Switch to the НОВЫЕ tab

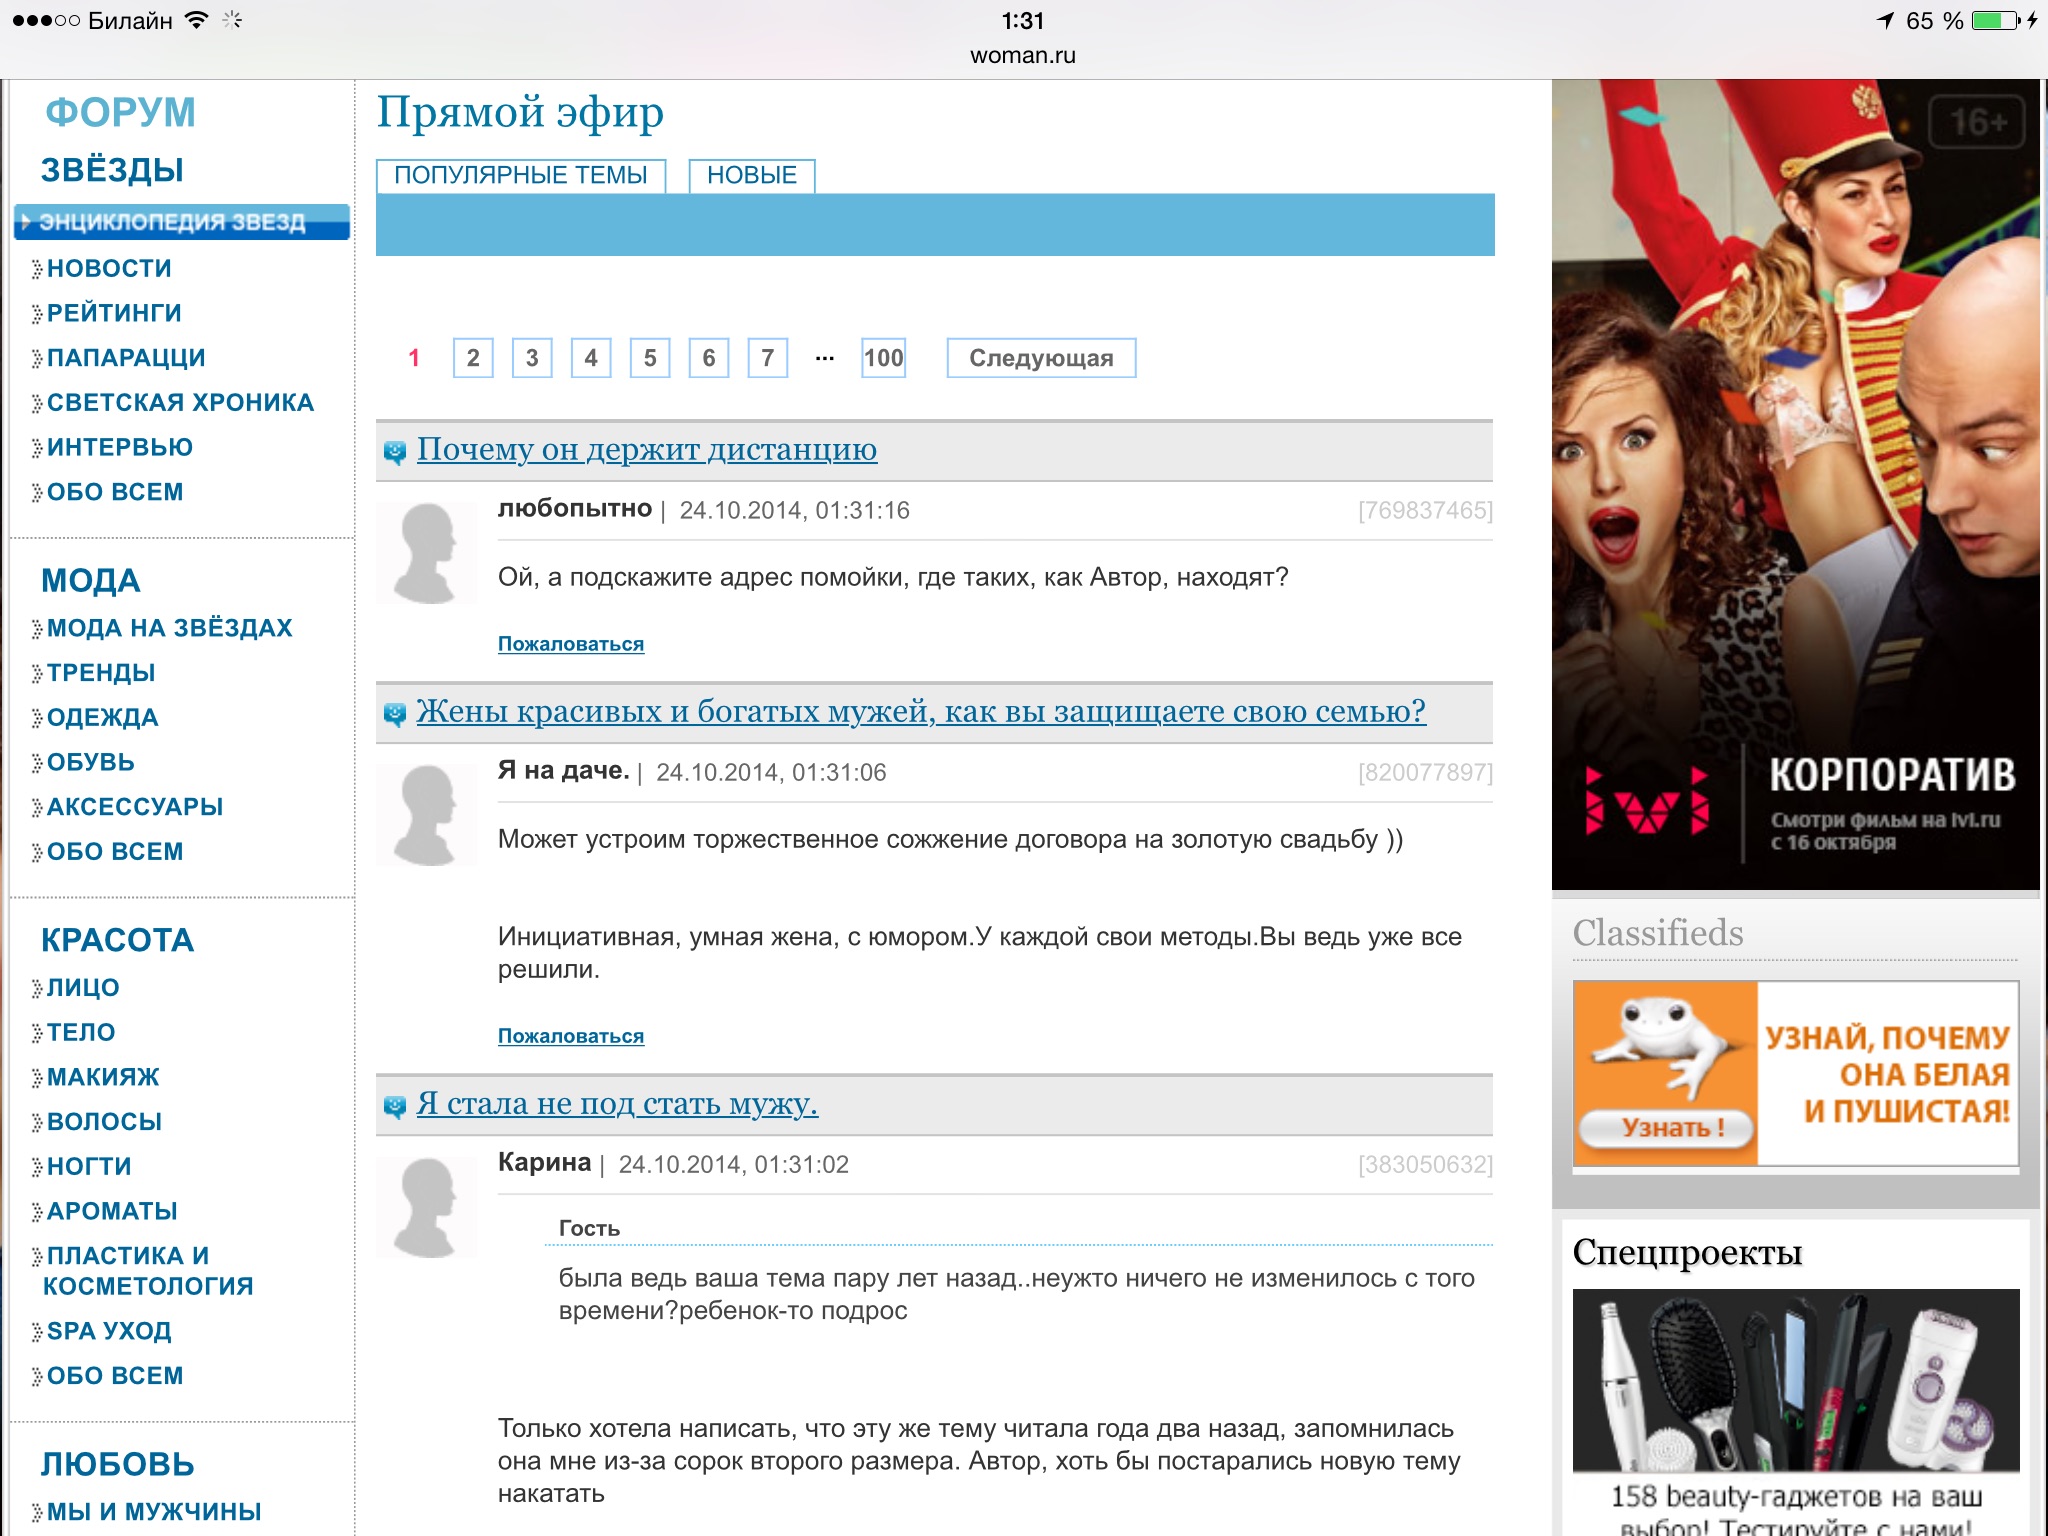click(751, 175)
